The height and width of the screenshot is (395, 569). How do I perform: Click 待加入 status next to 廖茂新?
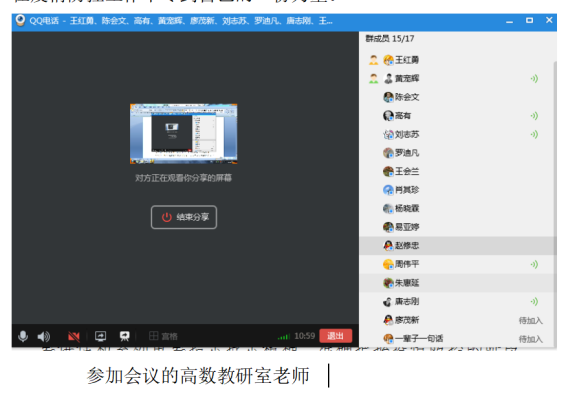coord(531,320)
